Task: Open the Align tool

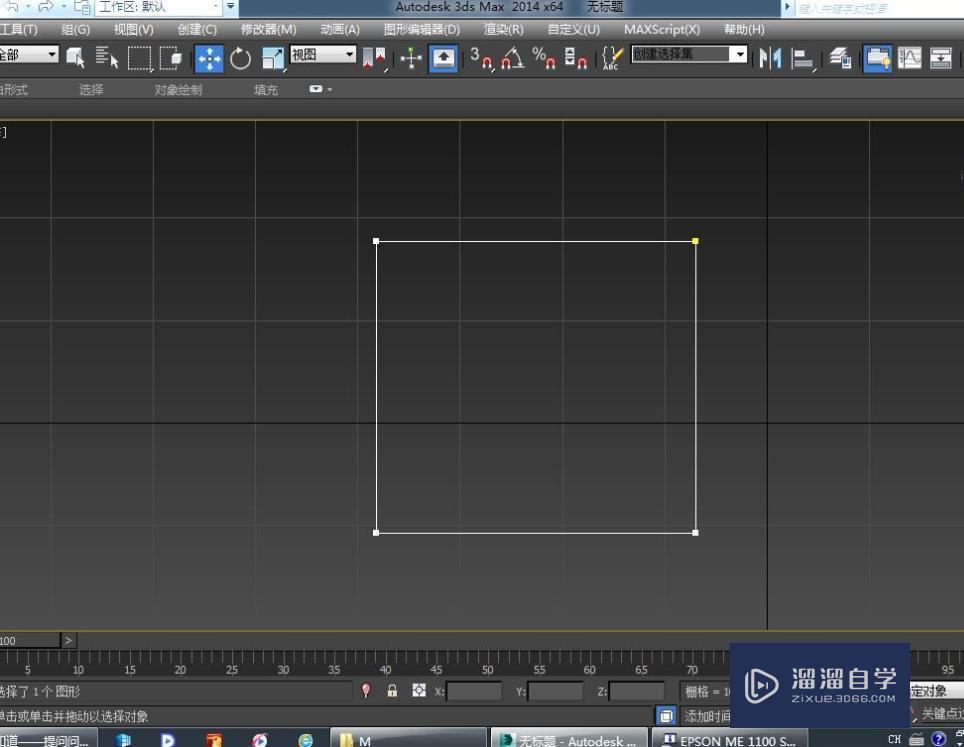Action: (x=802, y=58)
